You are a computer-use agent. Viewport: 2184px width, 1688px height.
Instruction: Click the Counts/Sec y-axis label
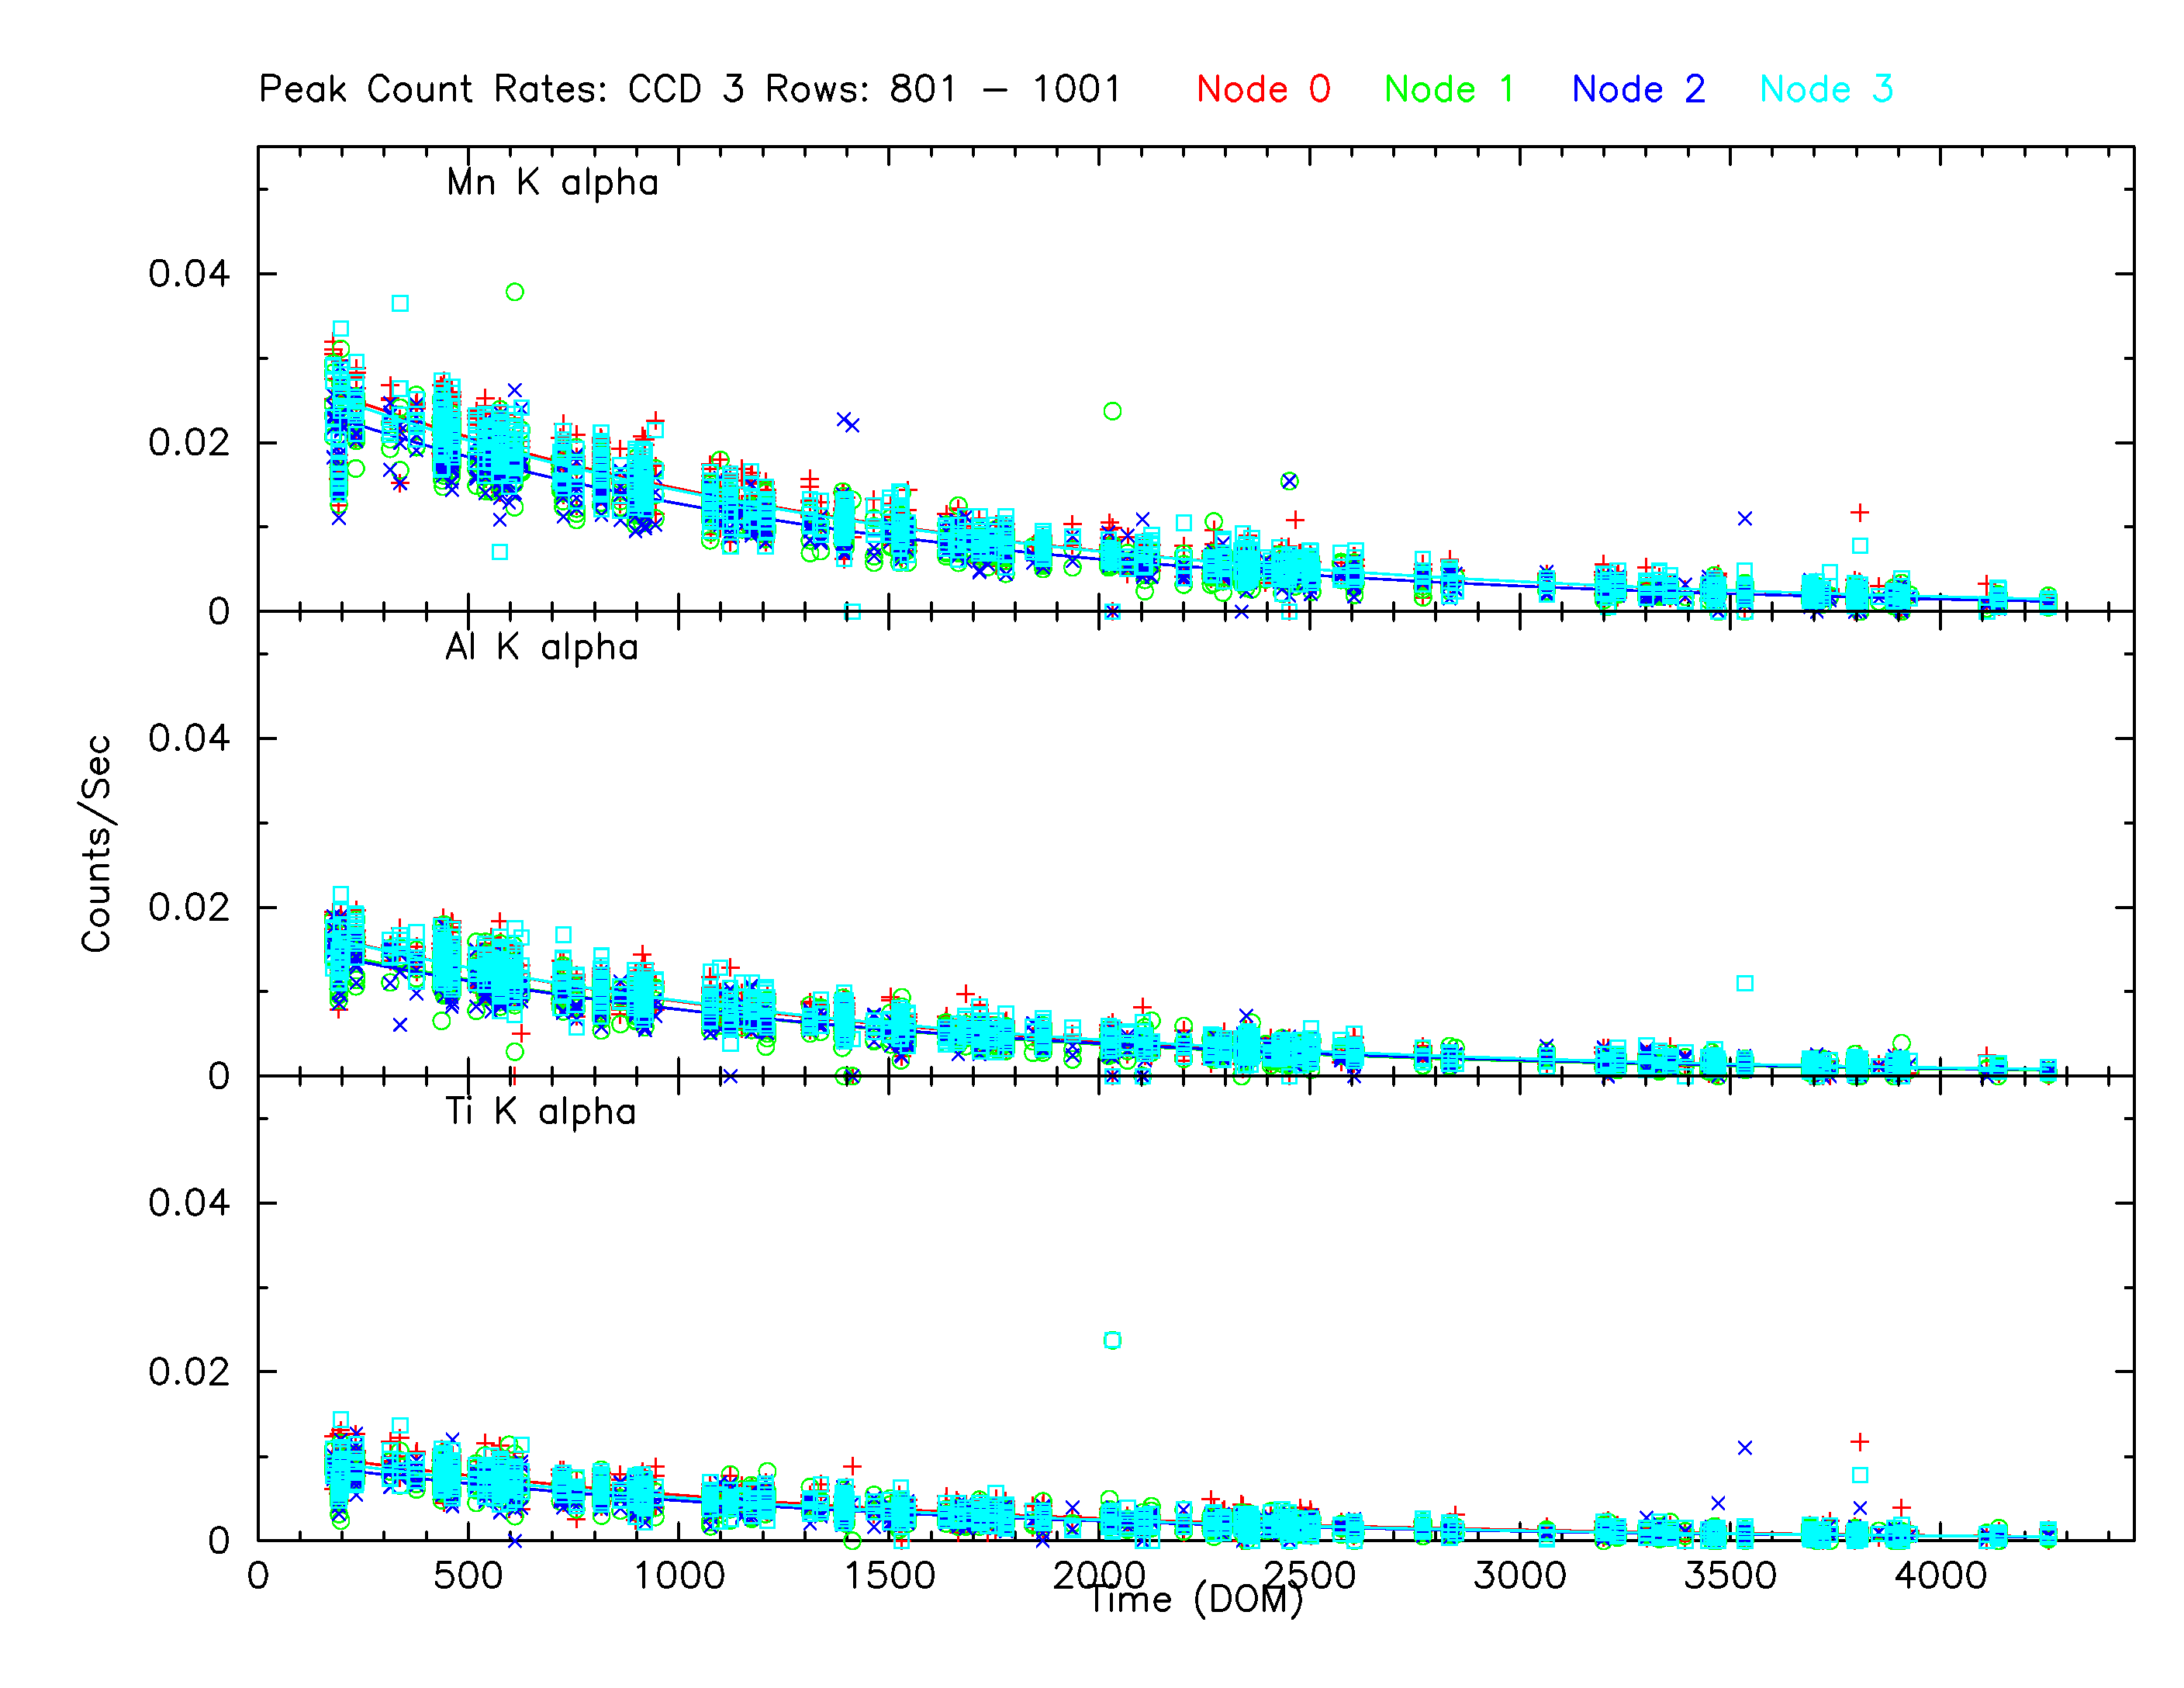pyautogui.click(x=97, y=843)
